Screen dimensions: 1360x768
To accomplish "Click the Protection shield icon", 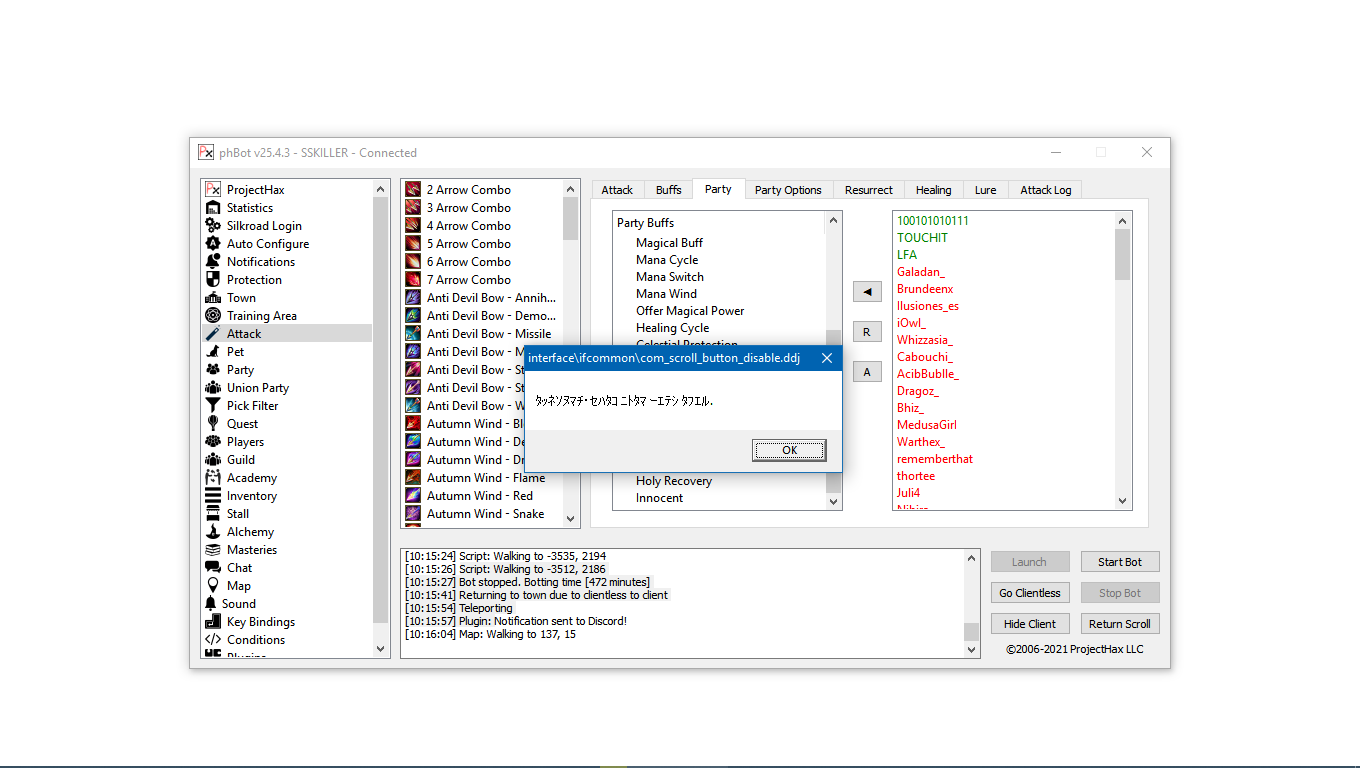I will [x=212, y=280].
